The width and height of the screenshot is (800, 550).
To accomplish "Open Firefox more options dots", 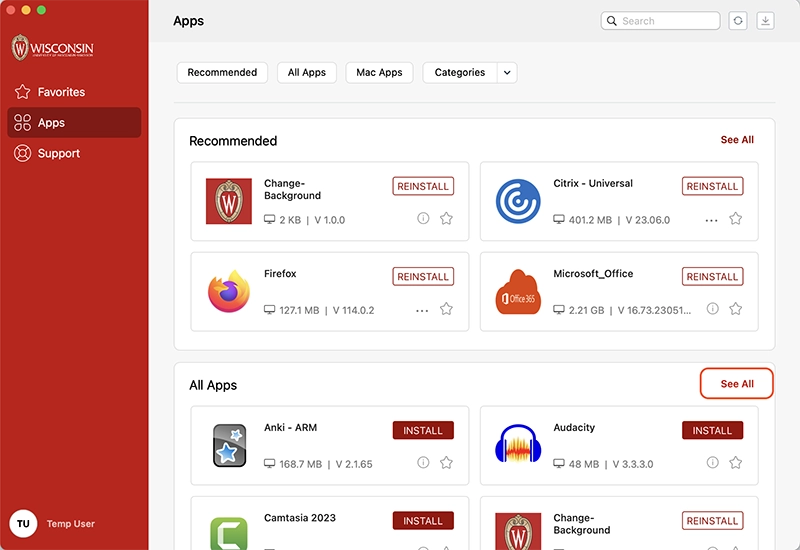I will (422, 311).
